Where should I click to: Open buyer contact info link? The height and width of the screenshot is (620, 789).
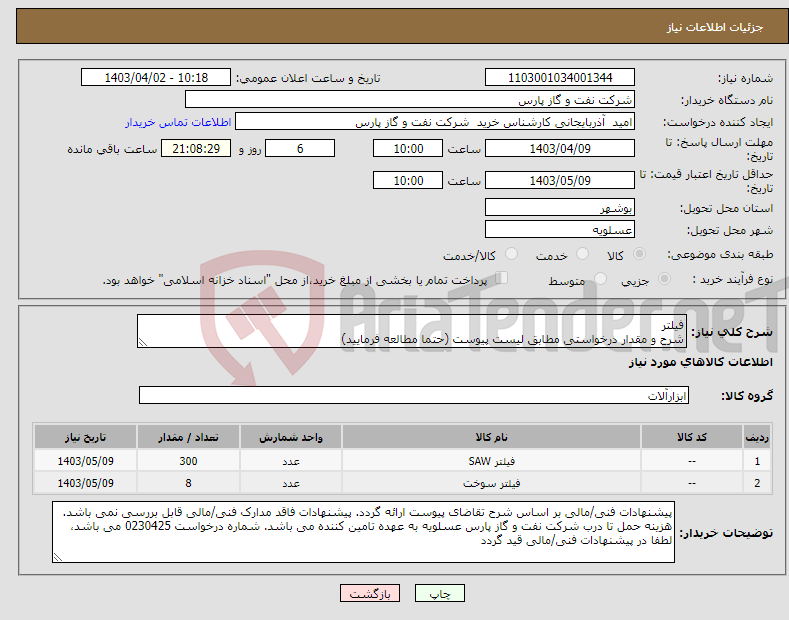pos(178,122)
